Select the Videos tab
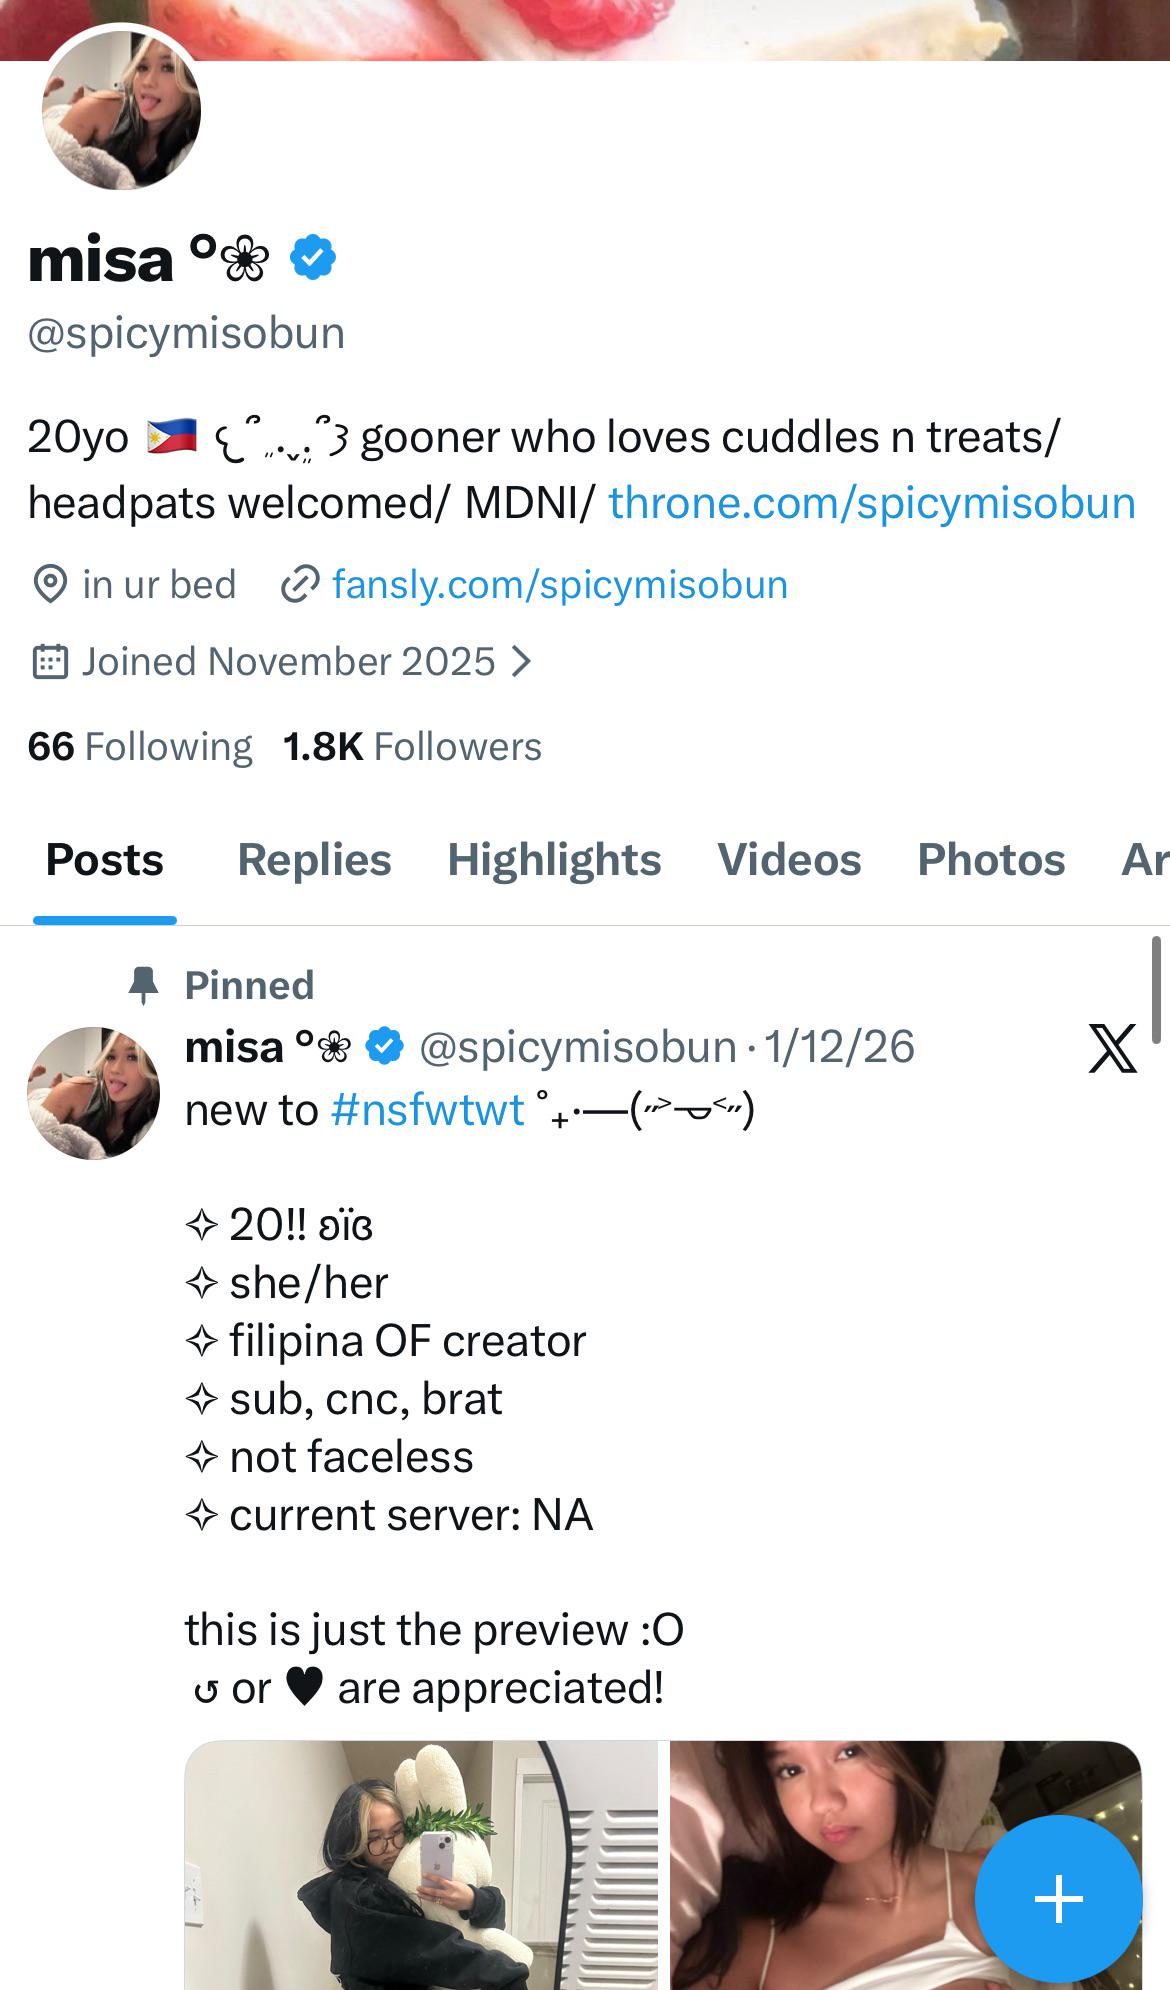Screen dimensions: 1170x1990 pyautogui.click(x=789, y=860)
